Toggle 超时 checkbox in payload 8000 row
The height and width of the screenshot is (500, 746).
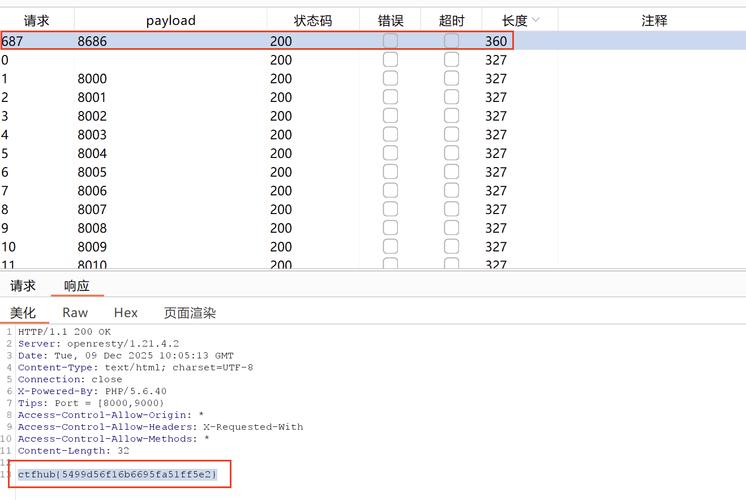pyautogui.click(x=451, y=79)
